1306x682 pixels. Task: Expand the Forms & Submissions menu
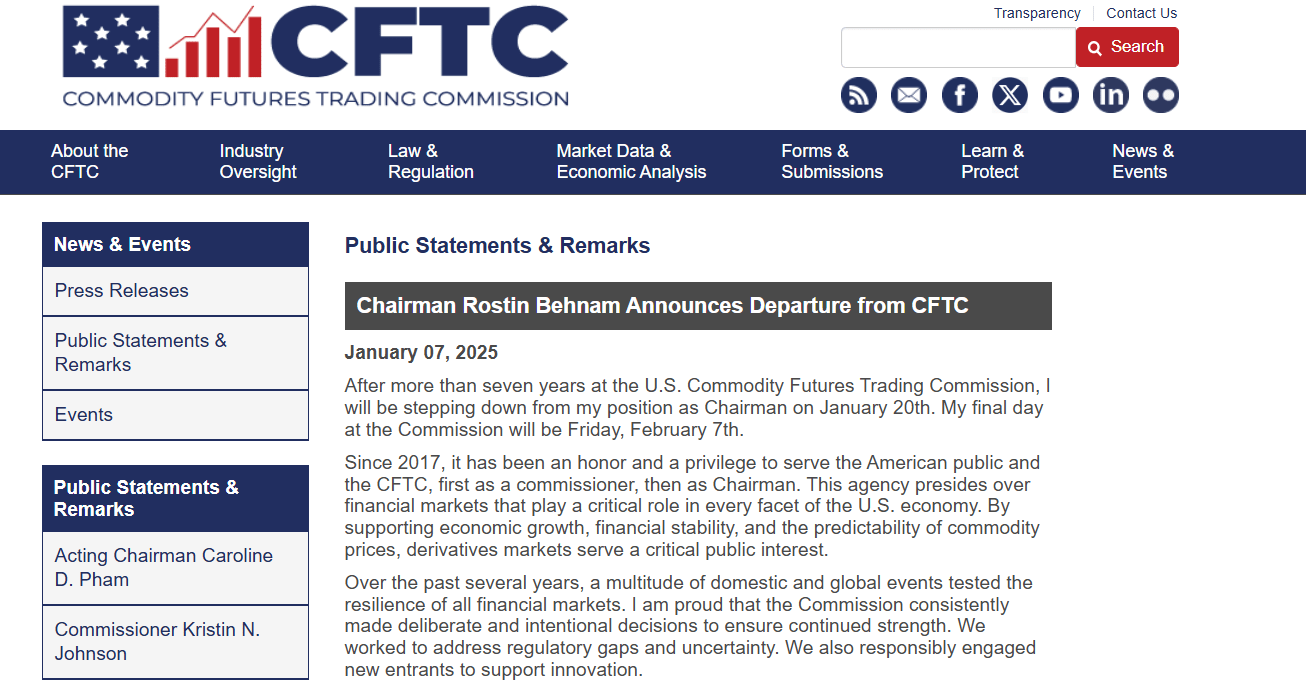(x=832, y=161)
